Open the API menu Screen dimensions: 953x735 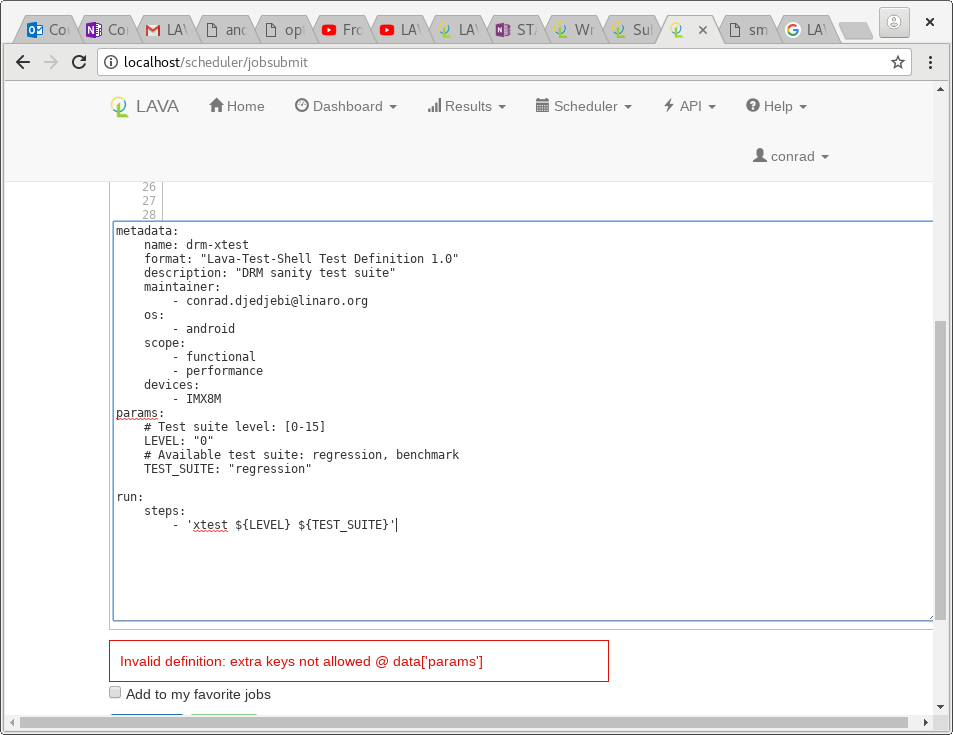[x=689, y=106]
